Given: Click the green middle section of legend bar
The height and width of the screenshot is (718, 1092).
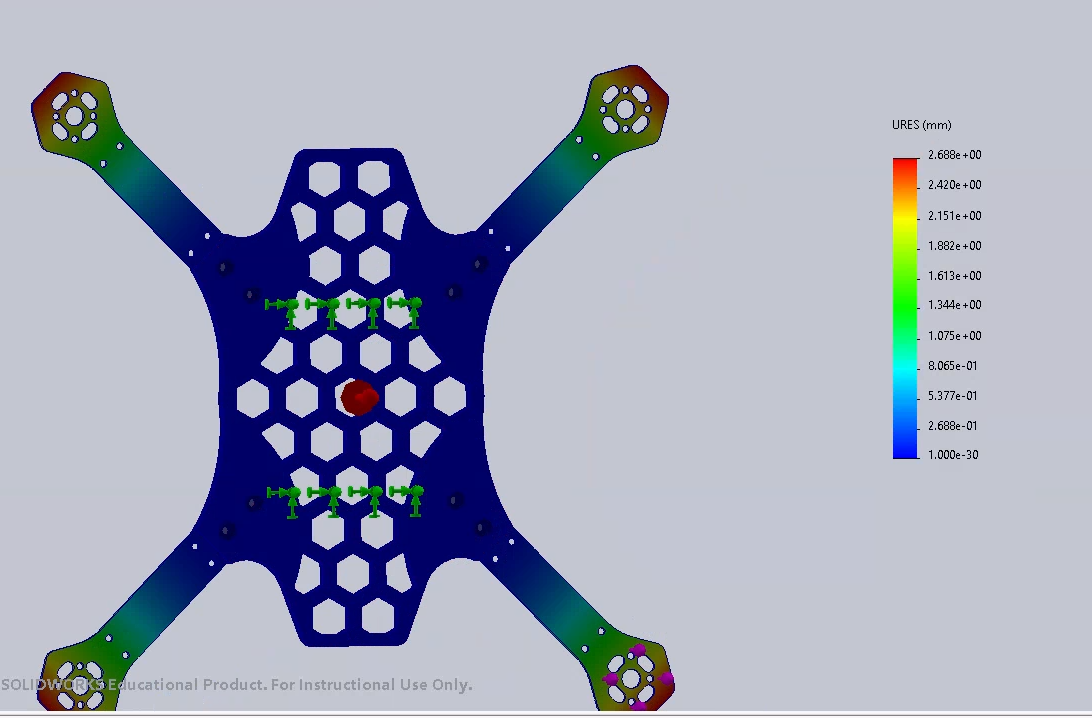Looking at the screenshot, I should [x=905, y=300].
